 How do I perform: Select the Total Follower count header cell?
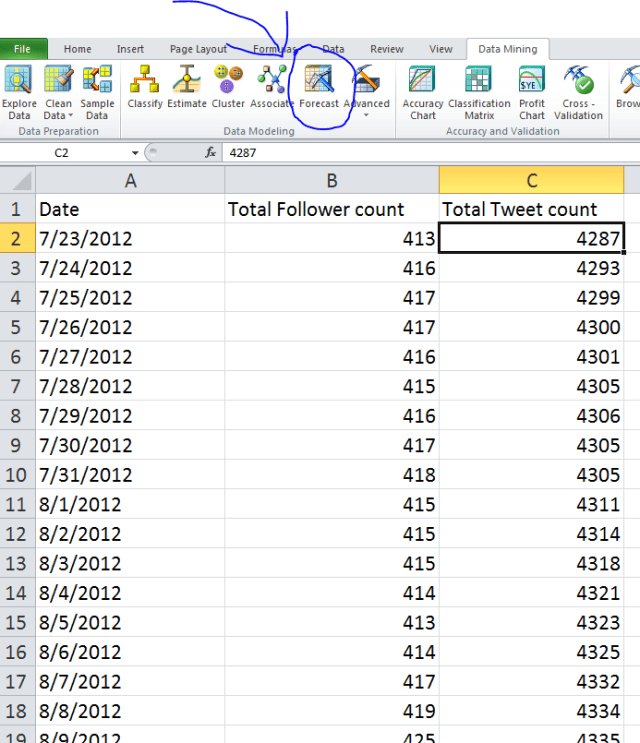point(332,209)
